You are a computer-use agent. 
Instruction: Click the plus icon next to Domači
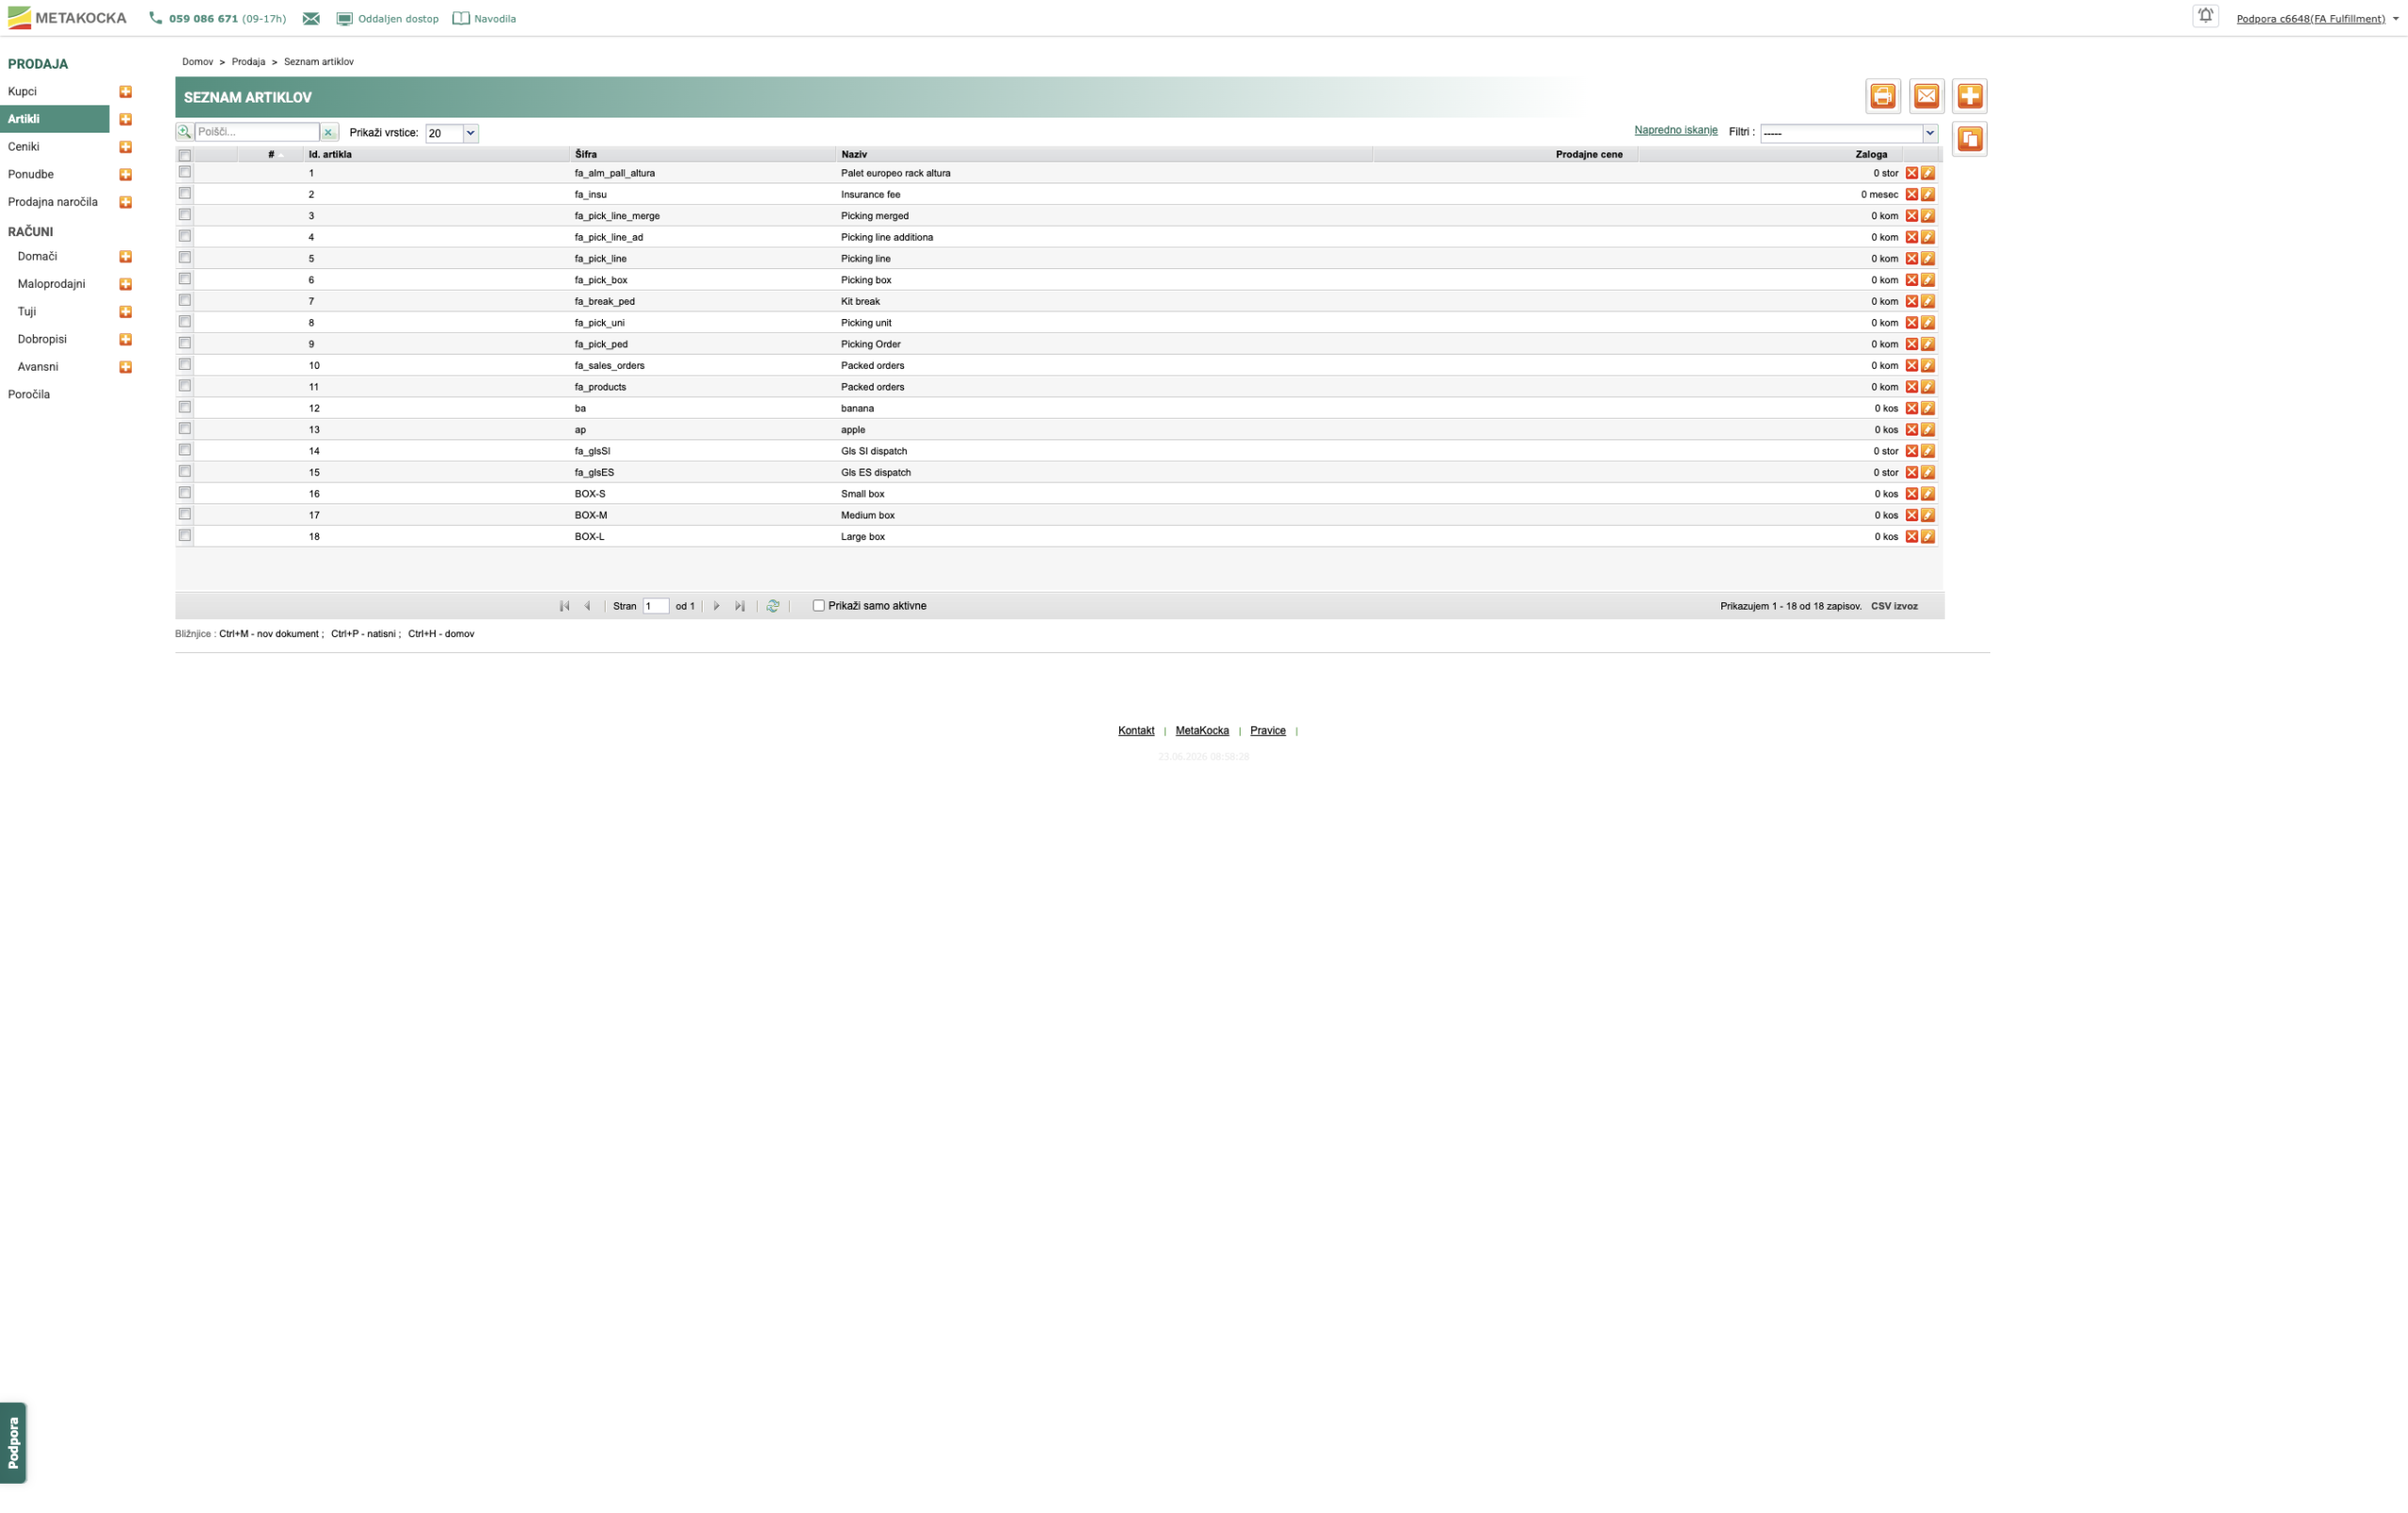click(x=125, y=257)
